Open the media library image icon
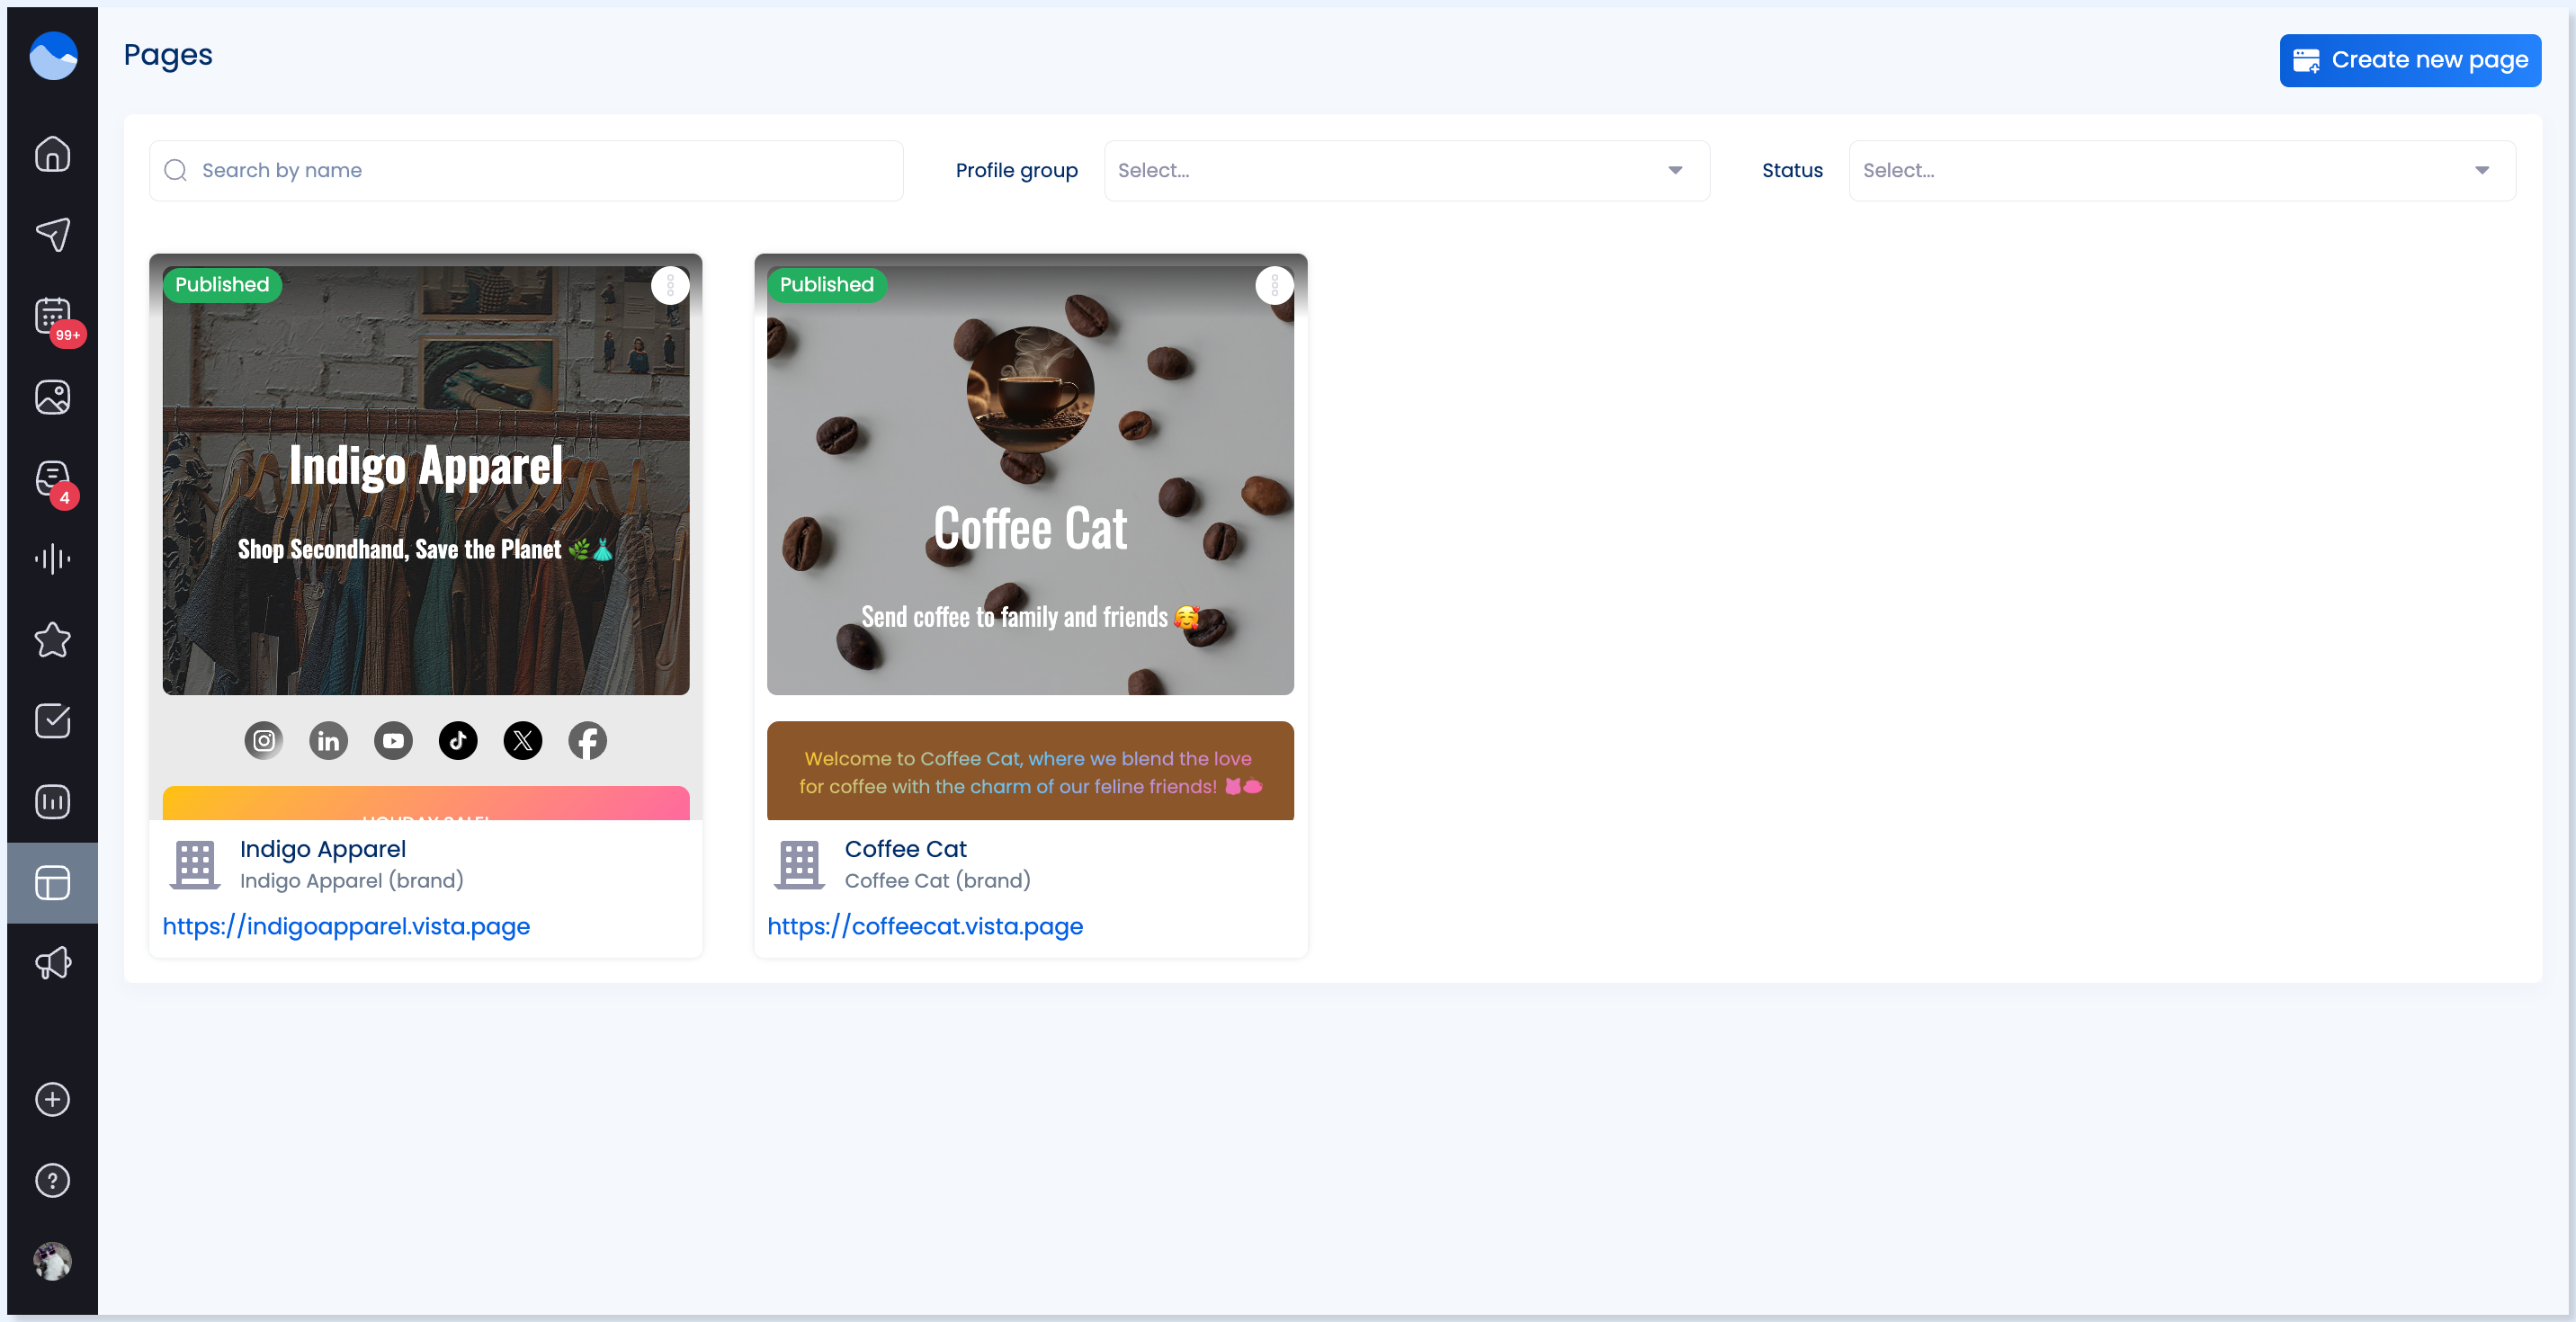 tap(53, 397)
